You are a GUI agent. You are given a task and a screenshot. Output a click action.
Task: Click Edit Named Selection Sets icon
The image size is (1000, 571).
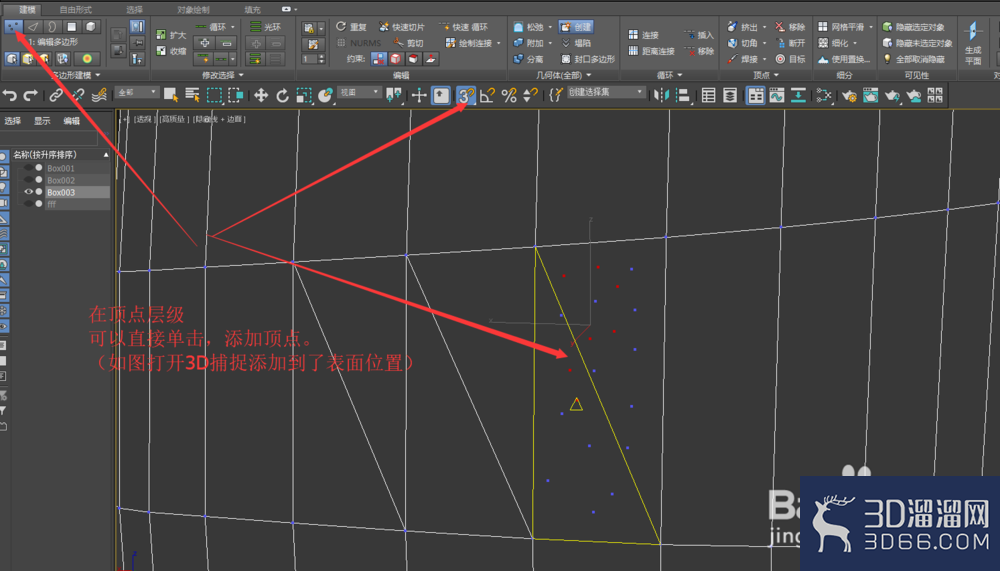[x=556, y=96]
